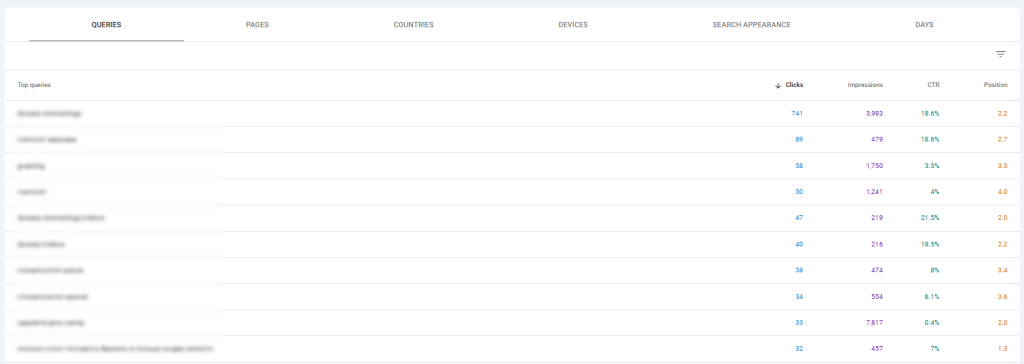Click the 8% CTR value
Image resolution: width=1024 pixels, height=364 pixels.
tap(935, 271)
